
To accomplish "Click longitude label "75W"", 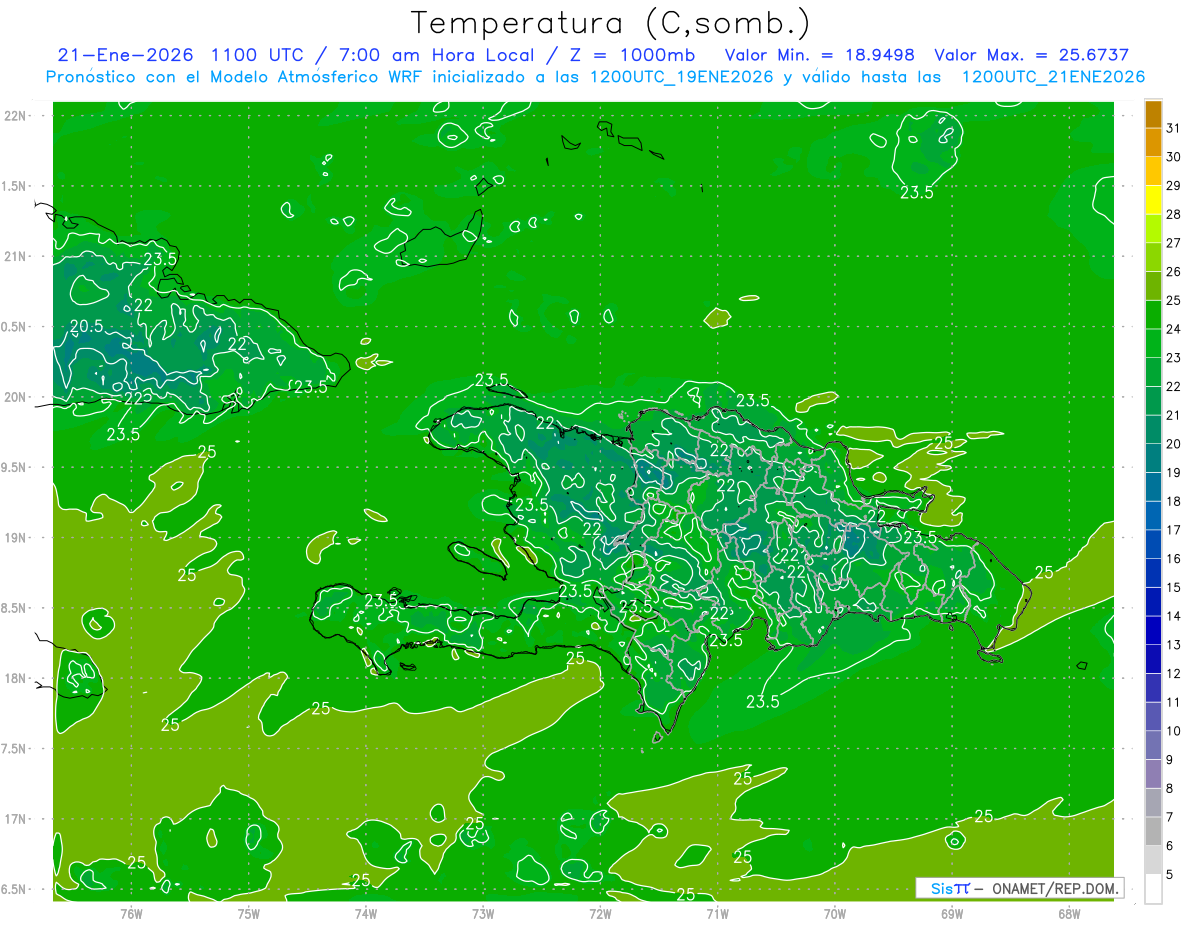I will 248,912.
